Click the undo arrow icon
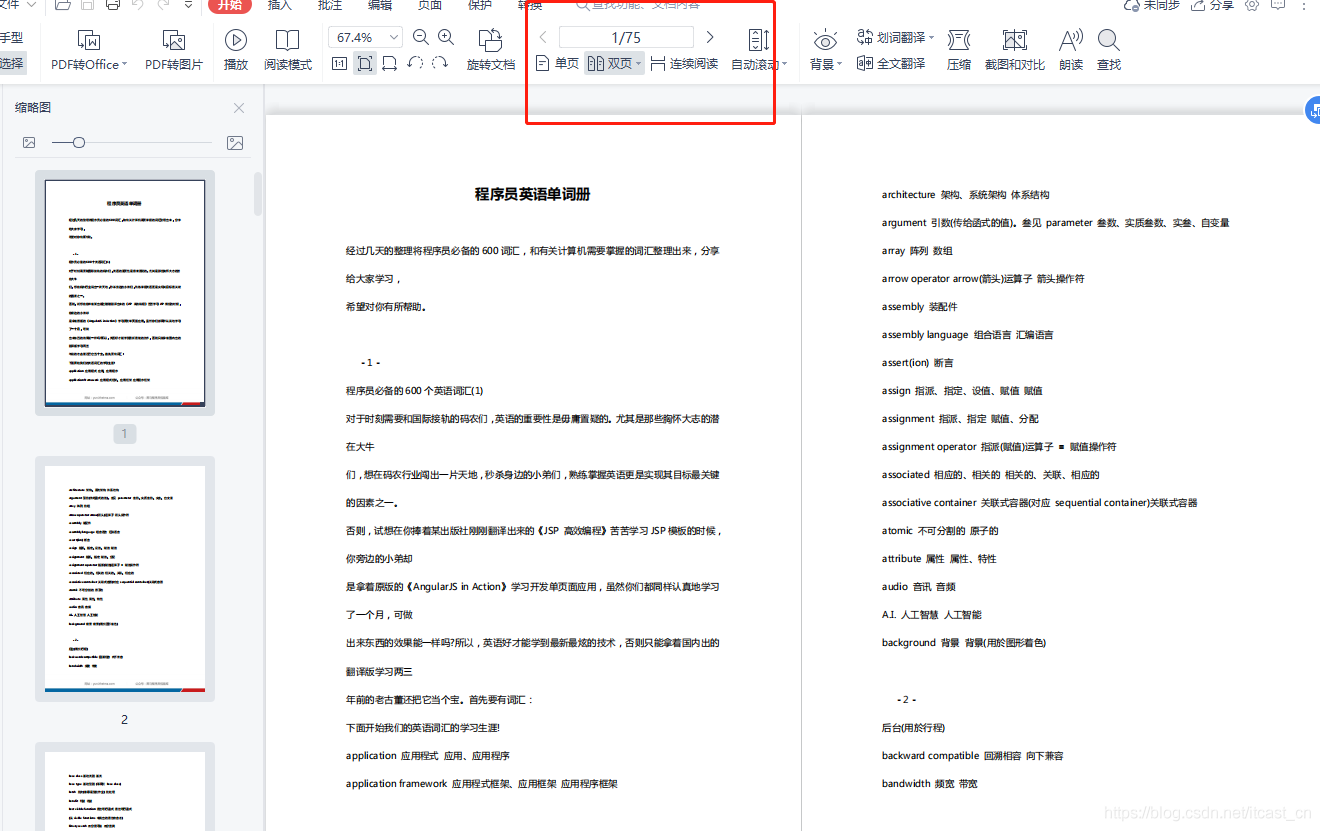This screenshot has height=831, width=1320. tap(137, 5)
